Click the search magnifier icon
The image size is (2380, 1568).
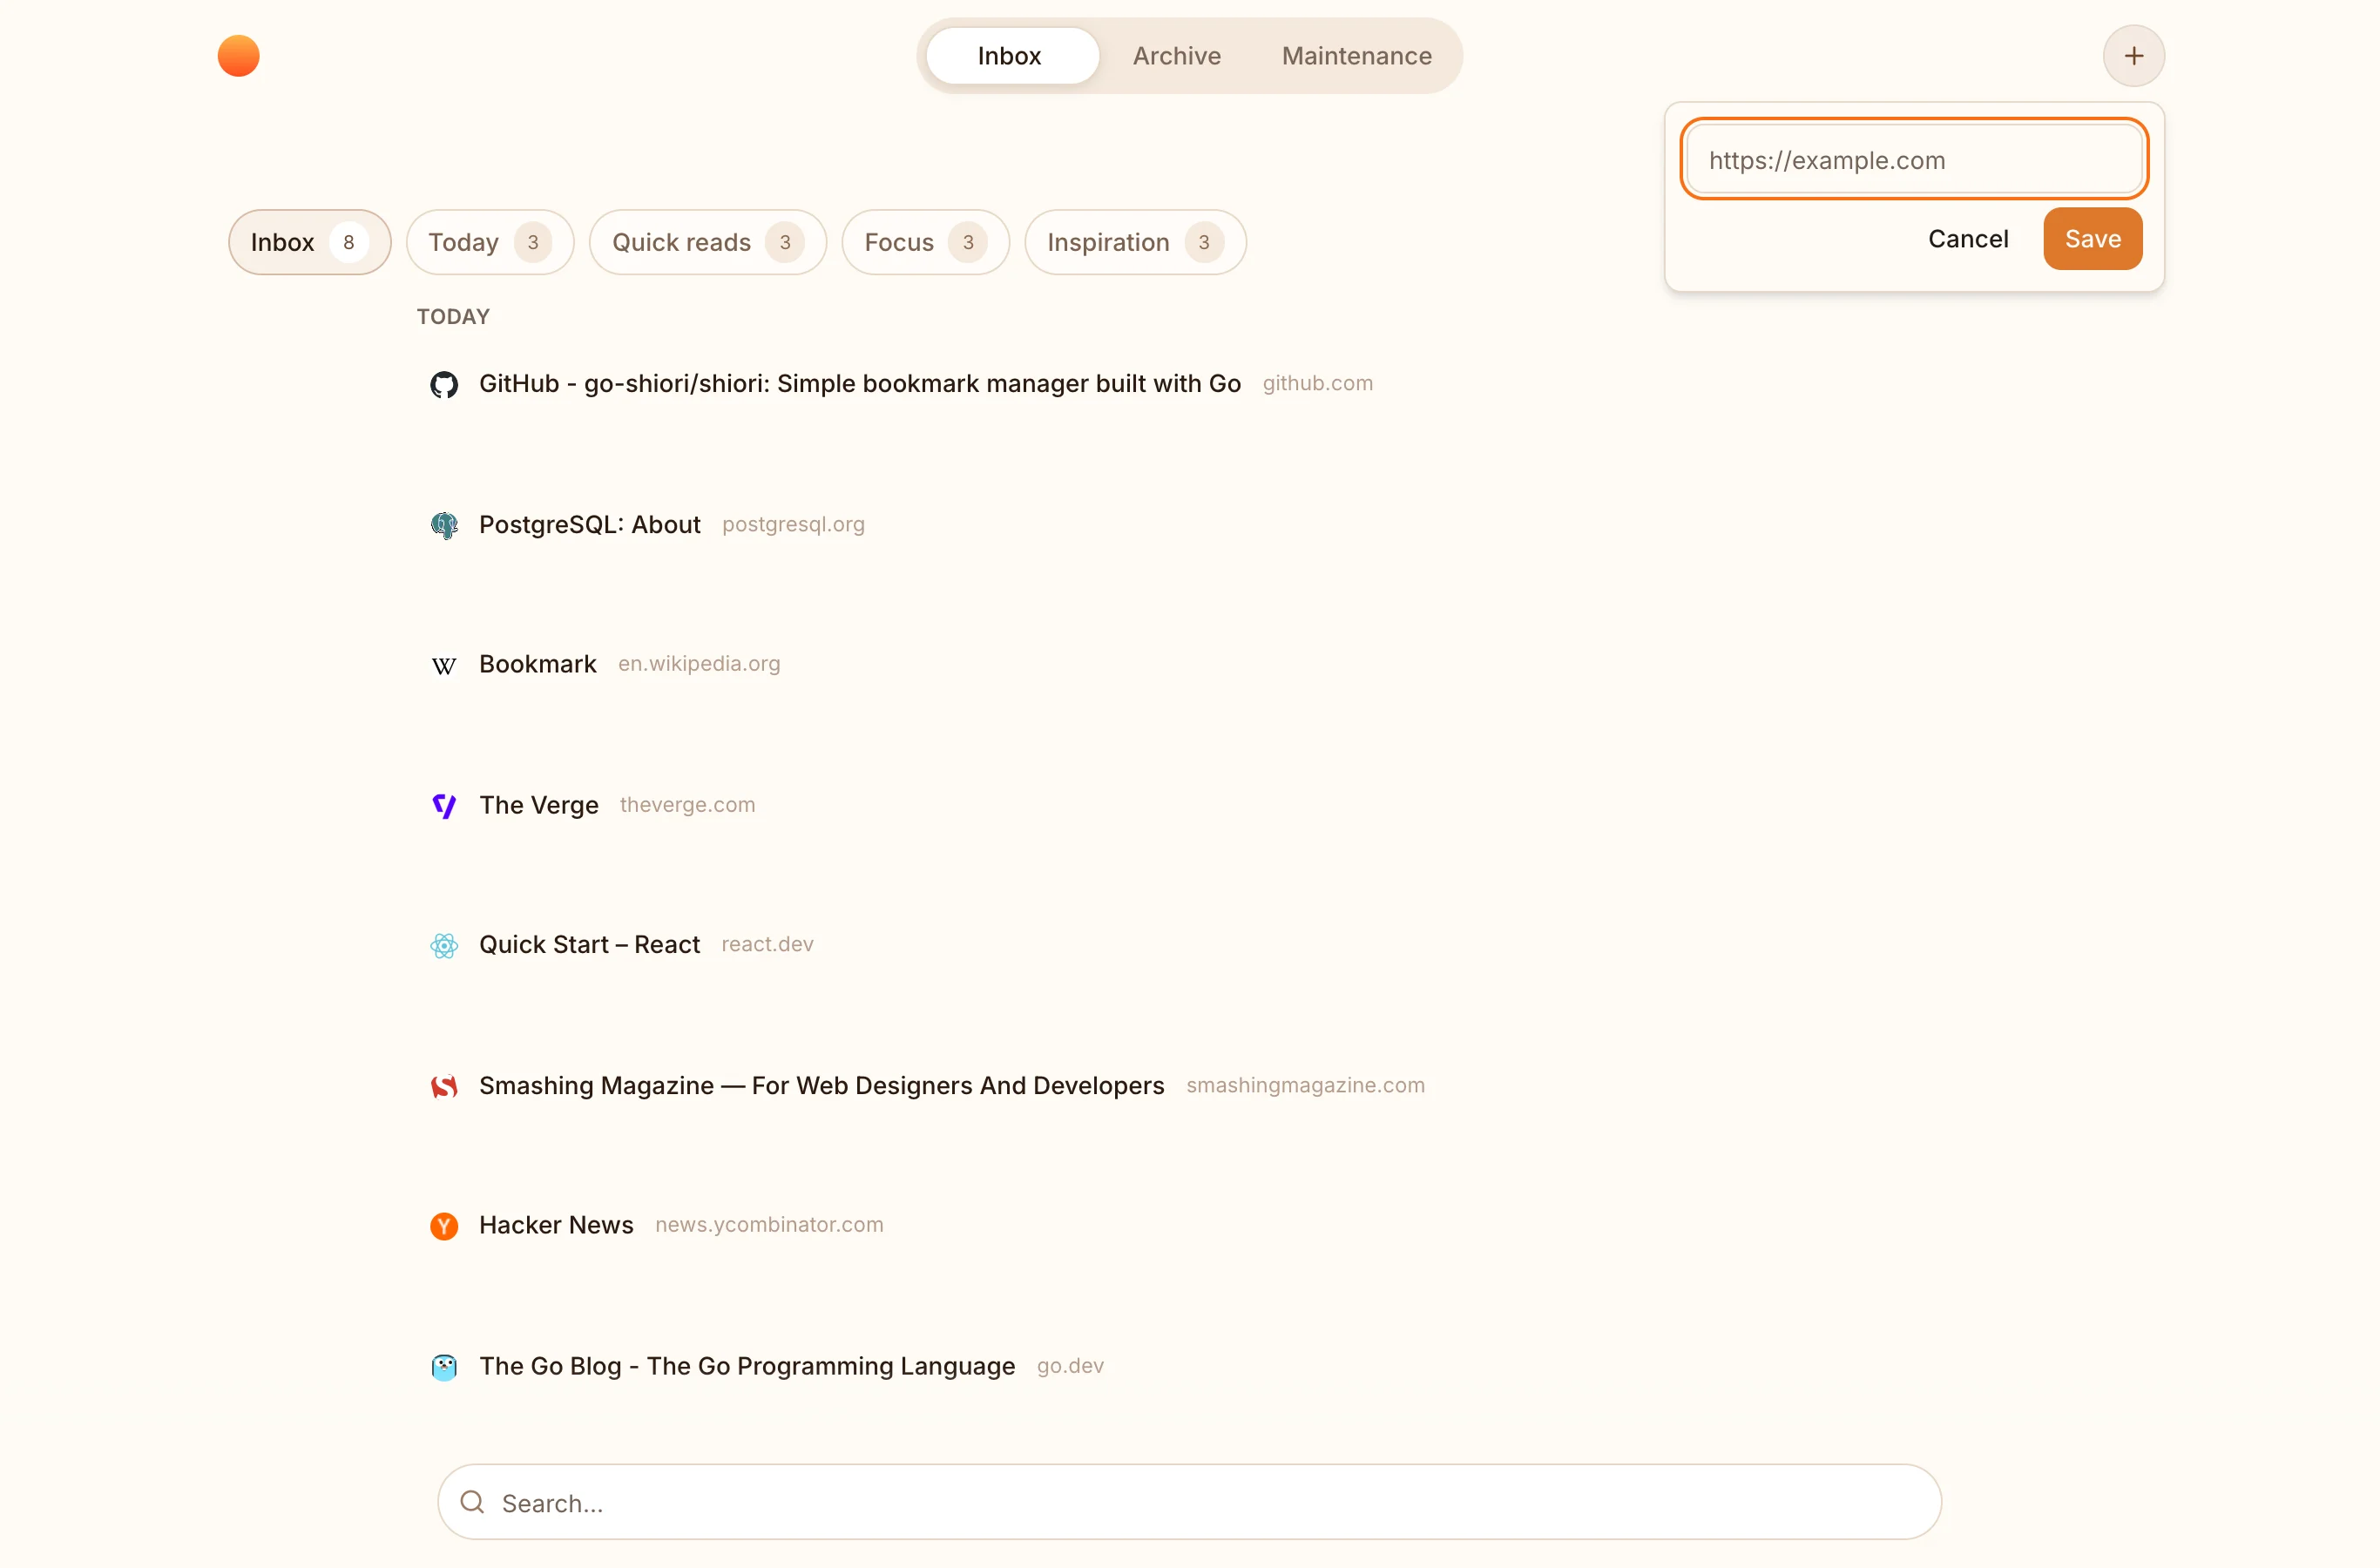pos(472,1502)
